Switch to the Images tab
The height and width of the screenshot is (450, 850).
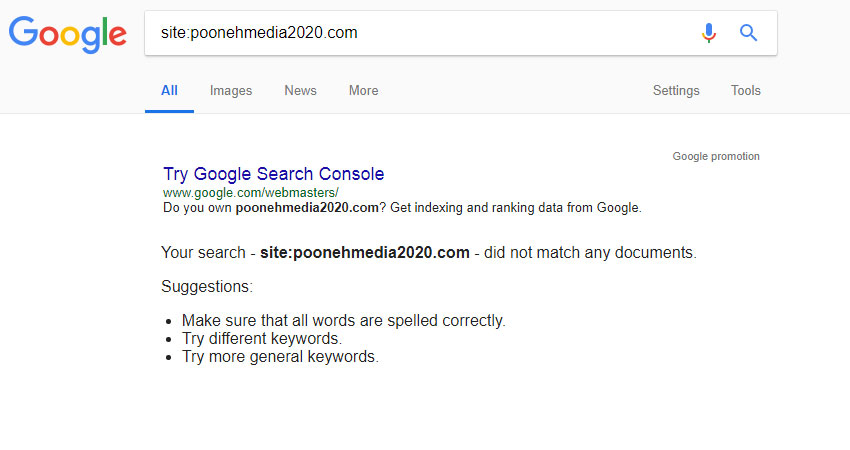click(231, 91)
